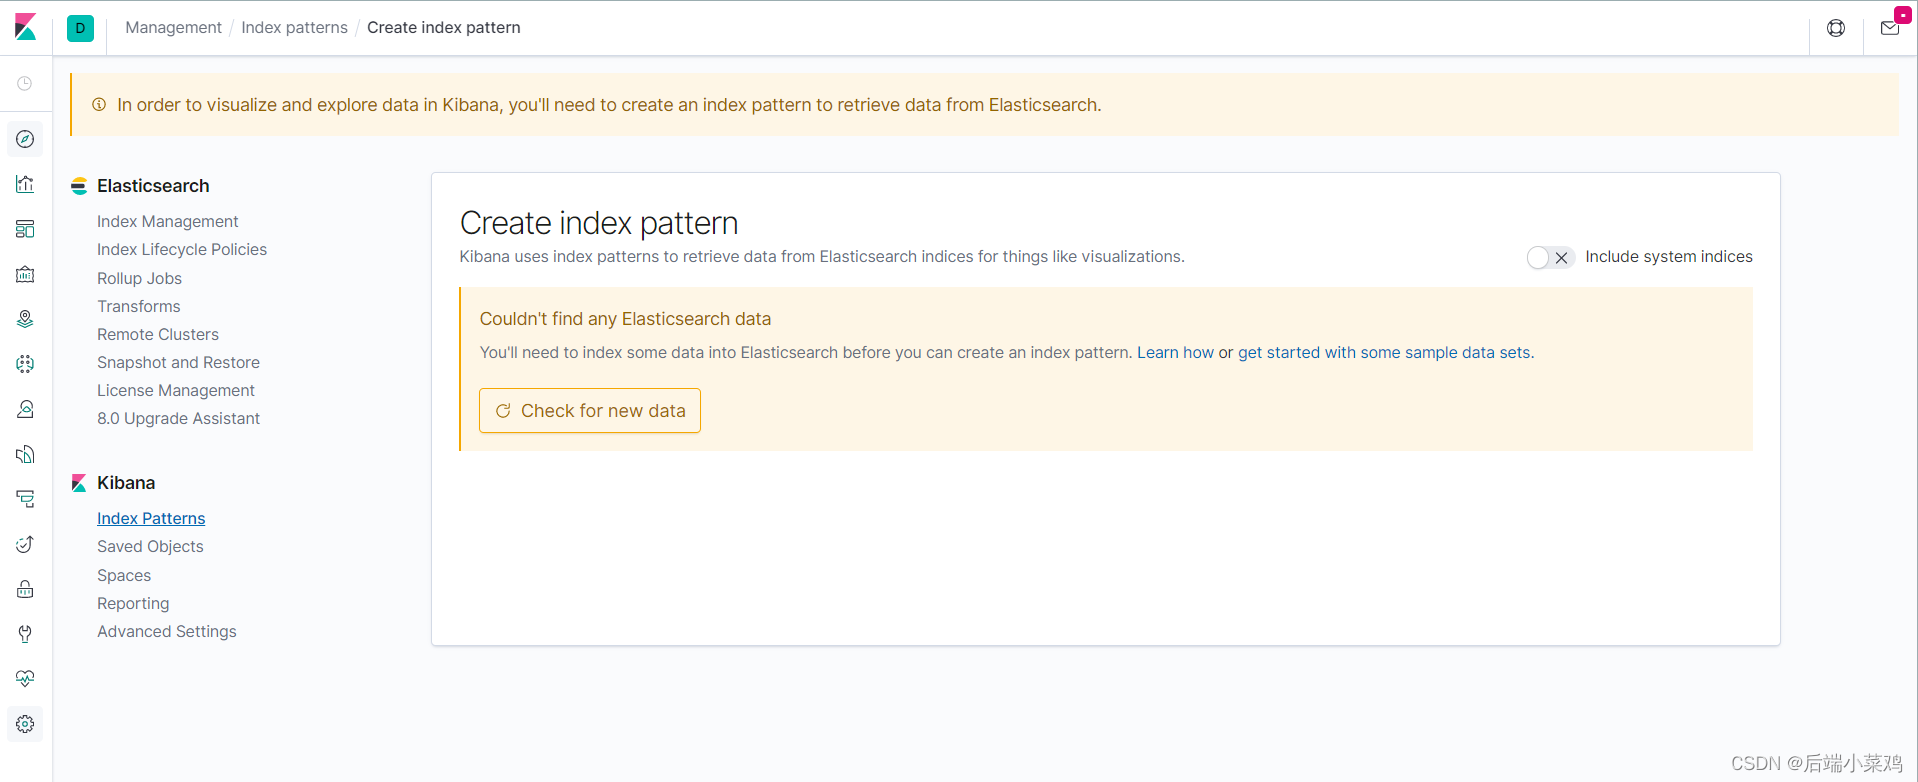Open newsfeed mail icon in header

pyautogui.click(x=1890, y=28)
